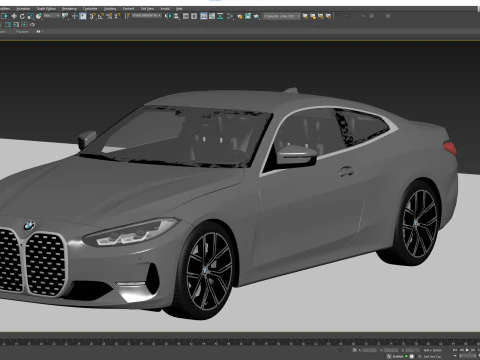This screenshot has height=360, width=480.
Task: Click the third render icon after the preset dropdown
Action: (x=321, y=16)
